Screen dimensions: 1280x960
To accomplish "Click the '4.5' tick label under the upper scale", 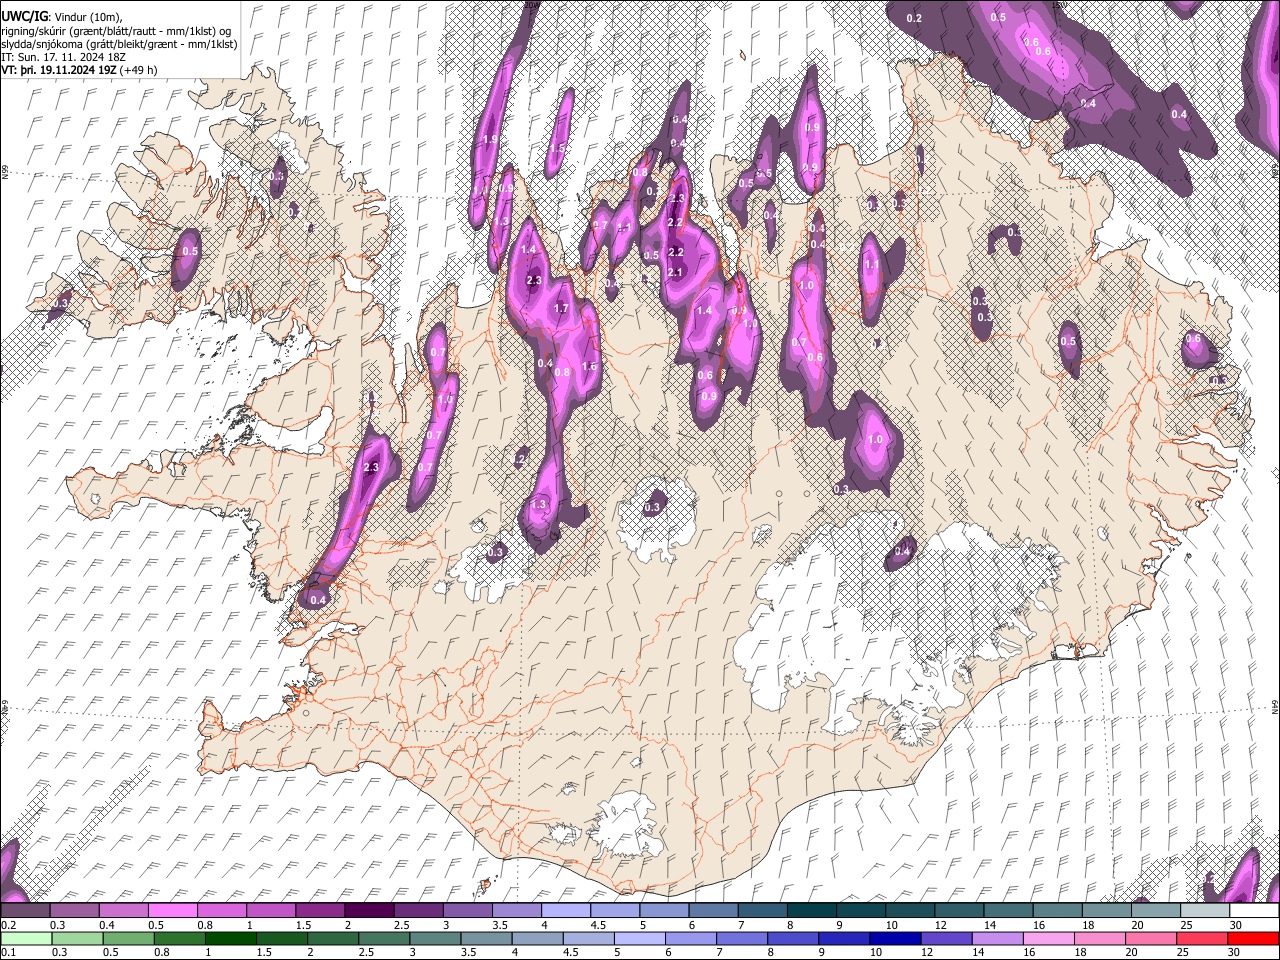I will 599,925.
